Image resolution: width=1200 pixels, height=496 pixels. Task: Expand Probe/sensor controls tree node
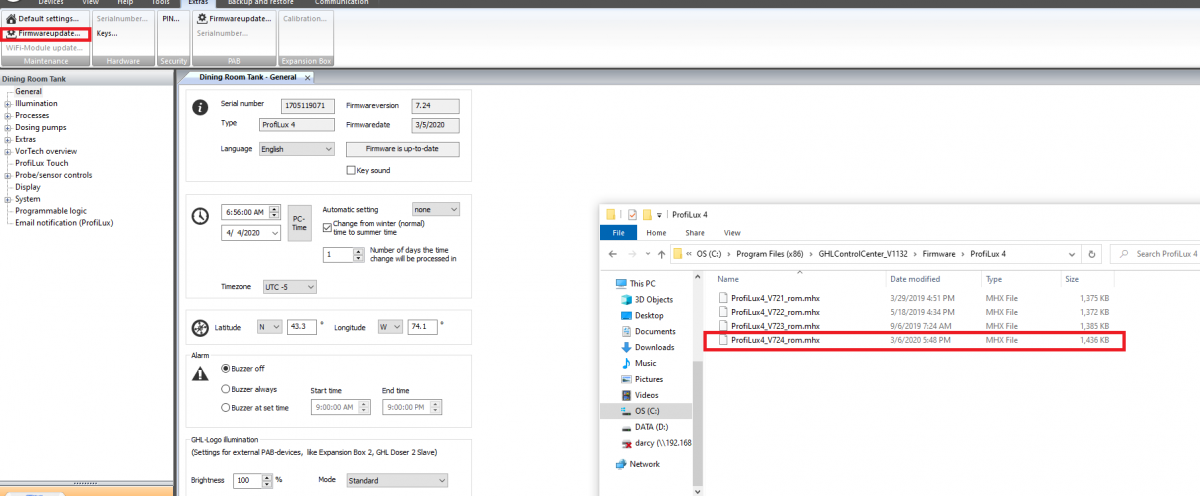click(8, 175)
